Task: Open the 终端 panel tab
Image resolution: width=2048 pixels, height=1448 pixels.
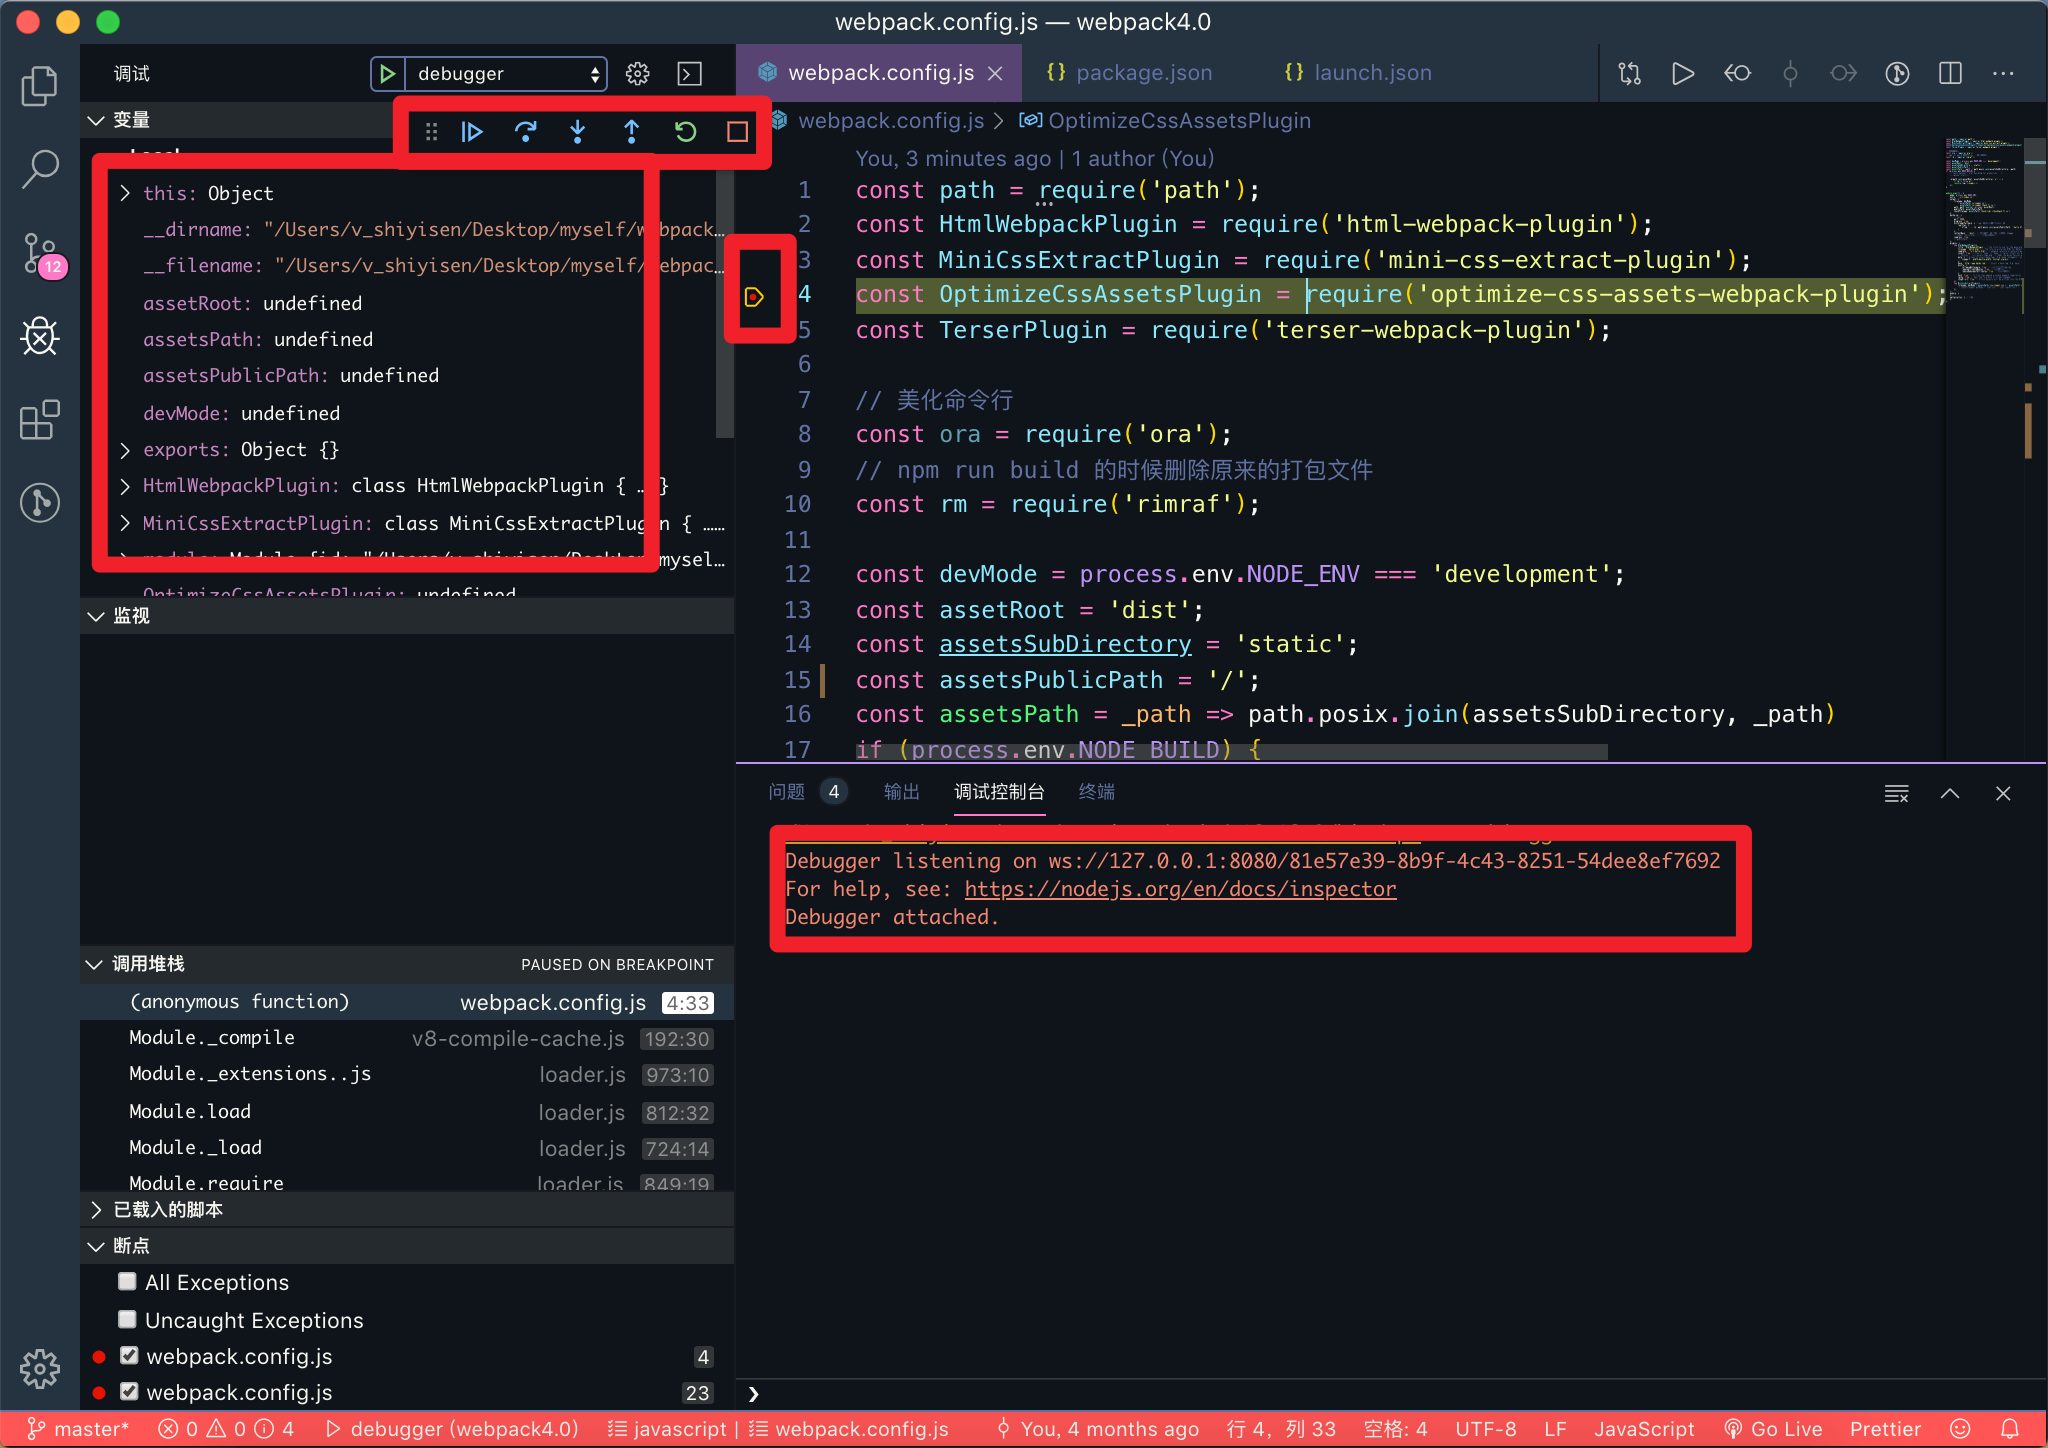Action: [1096, 791]
